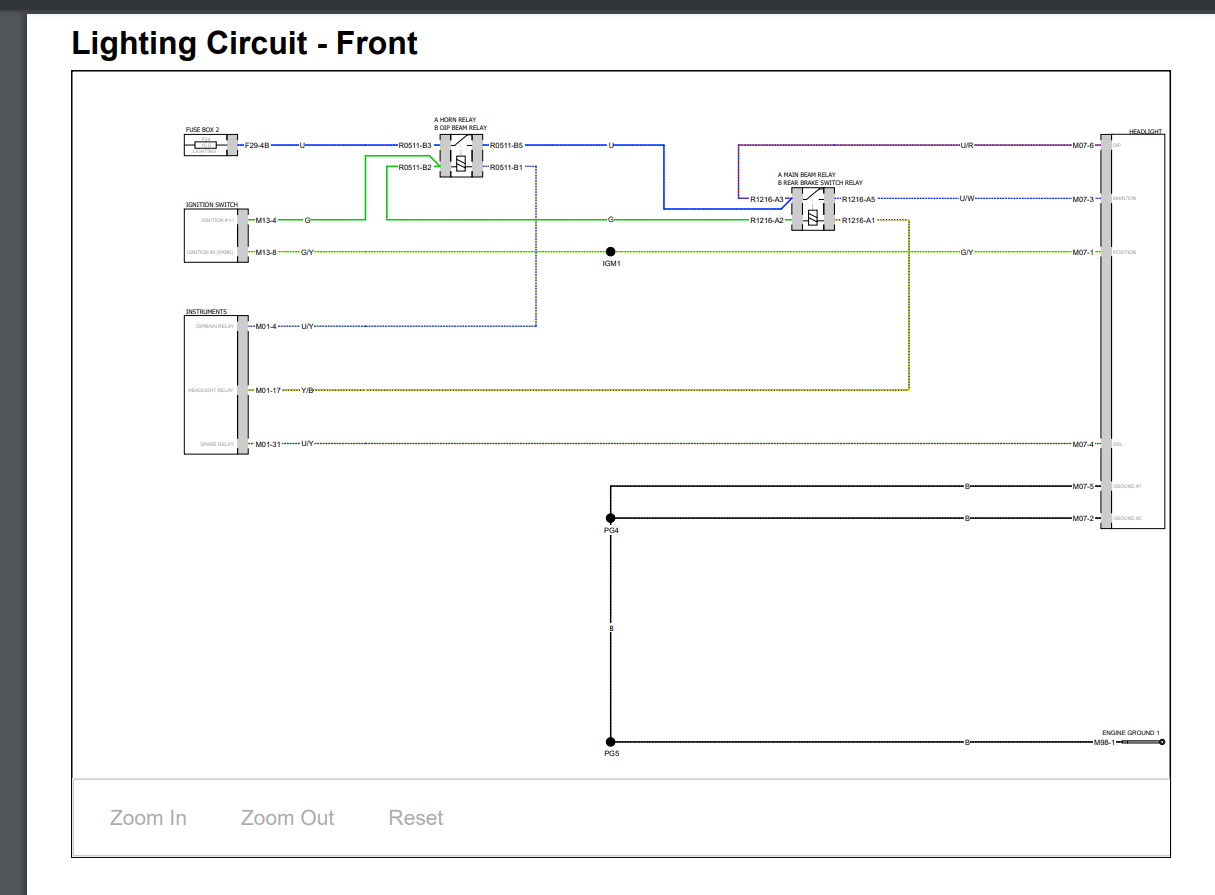Click the U/R wire color label
Viewport: 1215px width, 895px height.
coord(967,146)
